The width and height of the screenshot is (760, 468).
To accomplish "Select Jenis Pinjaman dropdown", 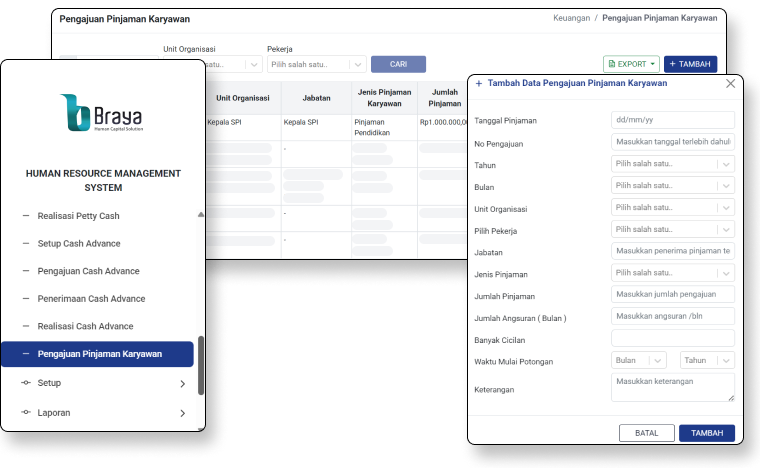I will click(x=672, y=273).
